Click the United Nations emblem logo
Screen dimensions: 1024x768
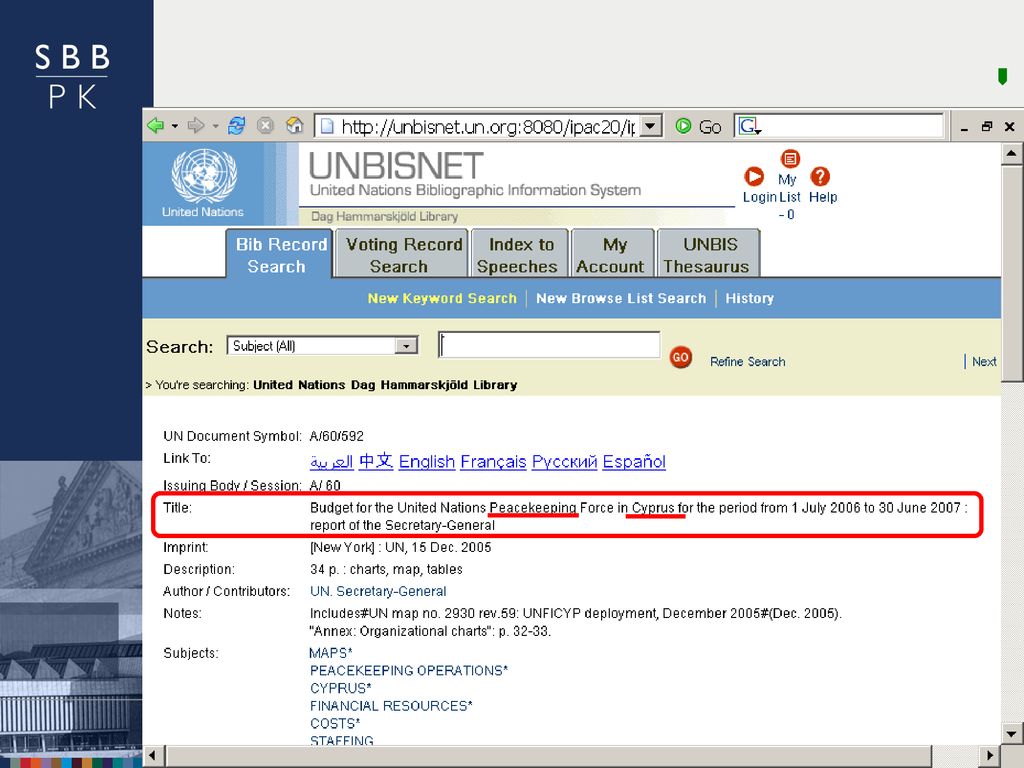[204, 176]
